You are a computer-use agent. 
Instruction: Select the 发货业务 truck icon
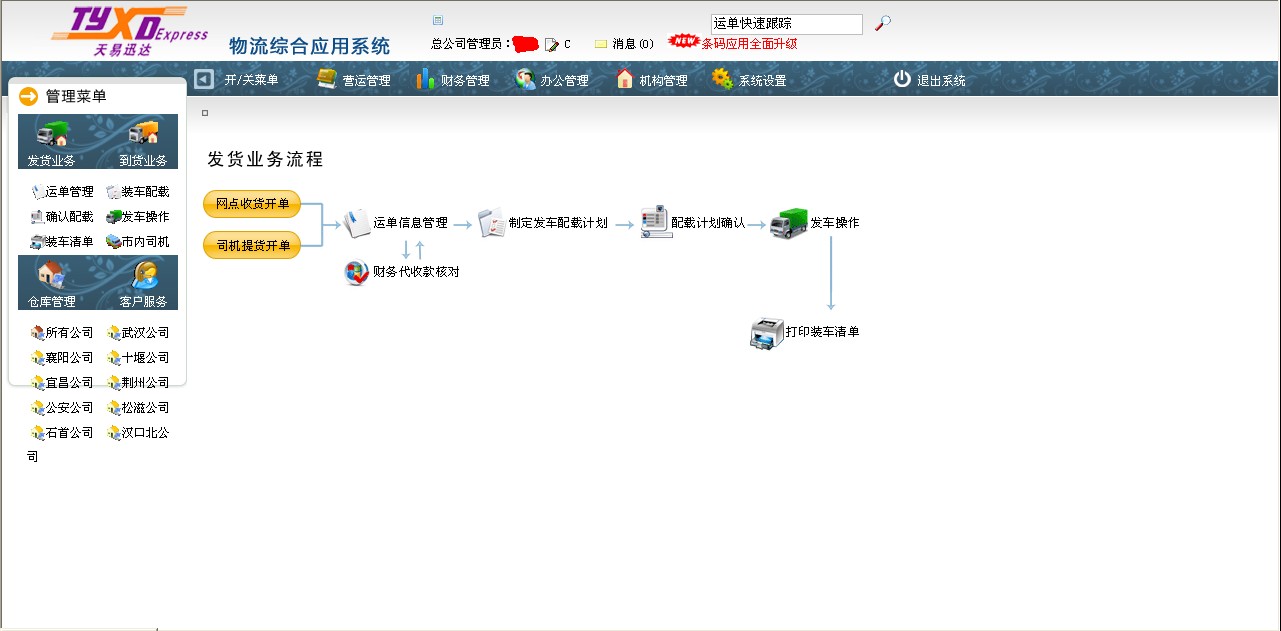pyautogui.click(x=52, y=134)
